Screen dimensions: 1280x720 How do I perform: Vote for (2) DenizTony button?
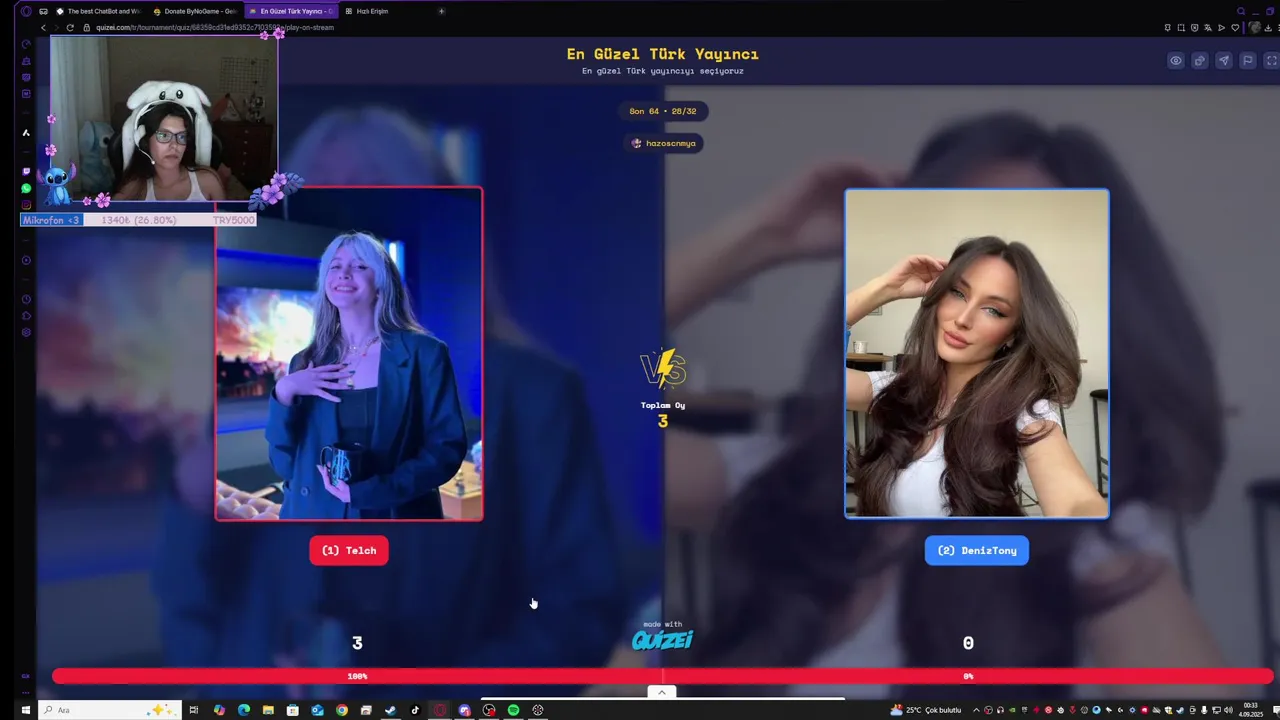coord(976,550)
